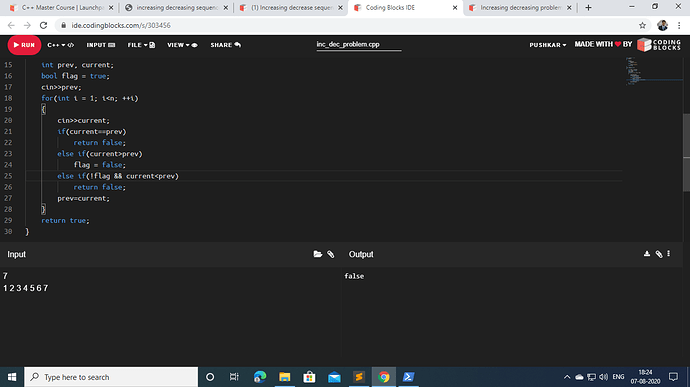The image size is (690, 387).
Task: Click the Coding Blocks logo
Action: (x=659, y=45)
